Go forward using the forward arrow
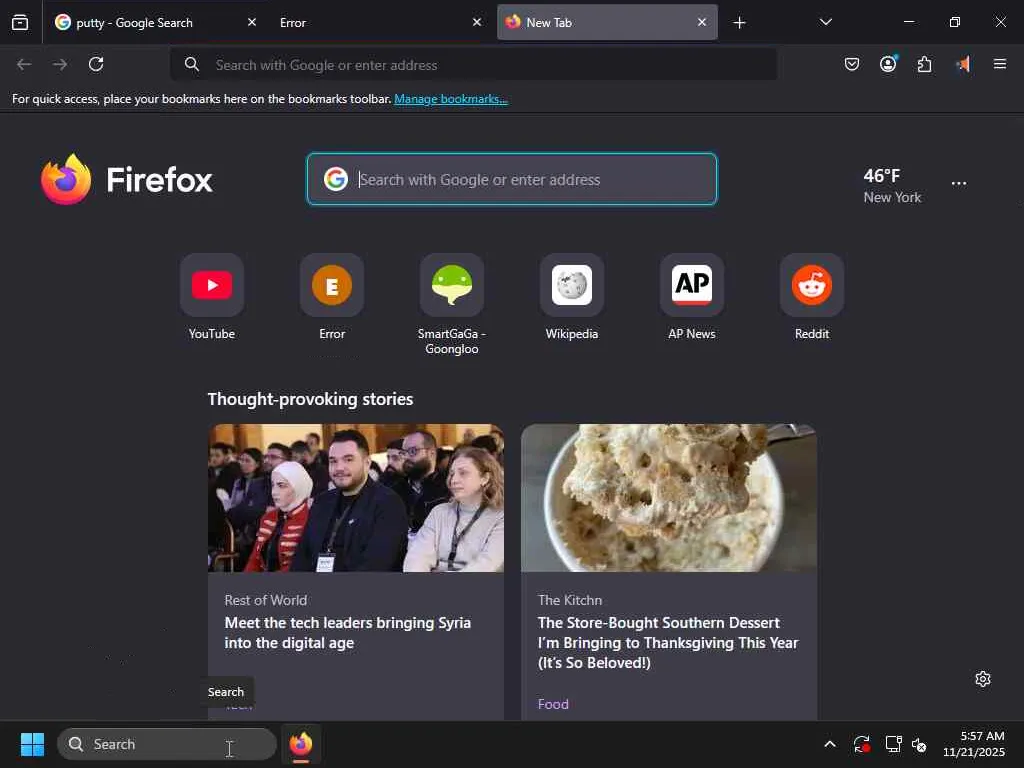 coord(60,64)
